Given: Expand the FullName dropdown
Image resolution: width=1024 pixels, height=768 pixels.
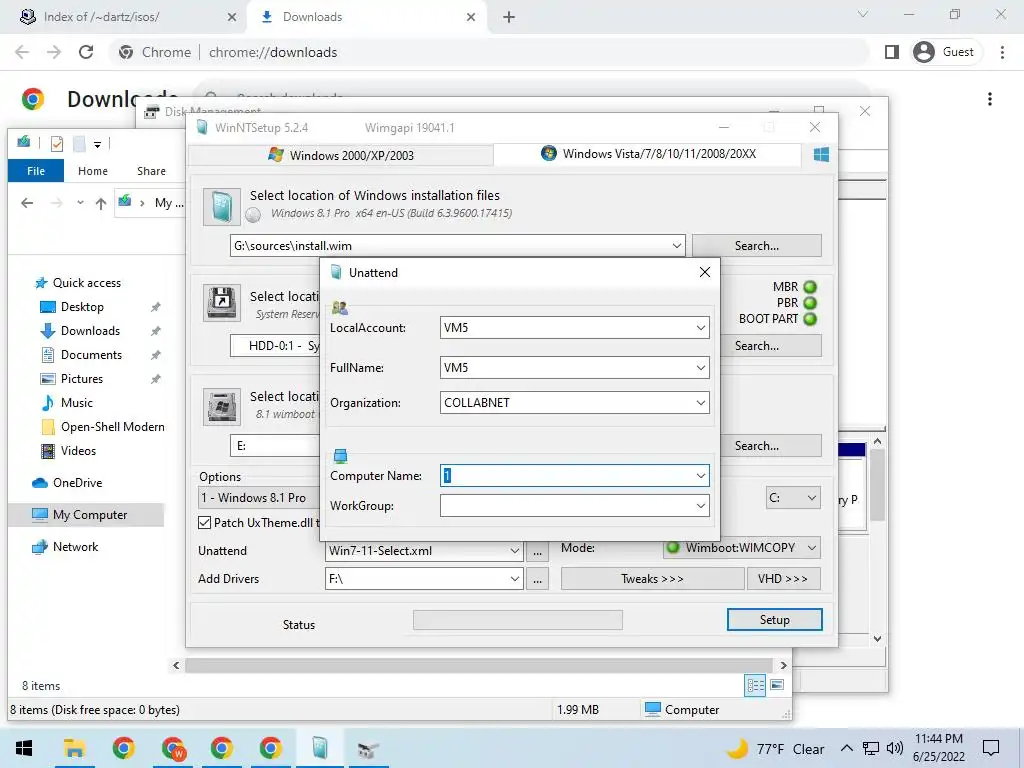Looking at the screenshot, I should pos(701,368).
